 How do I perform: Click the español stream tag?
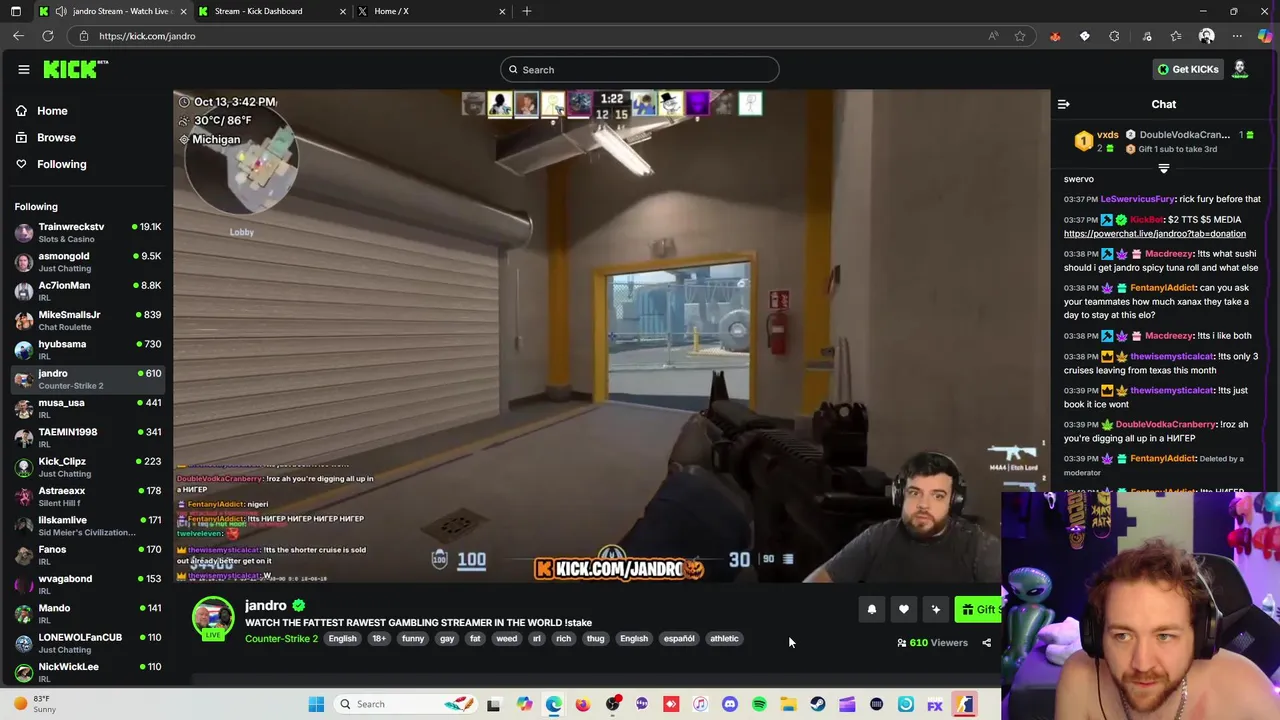tap(679, 639)
